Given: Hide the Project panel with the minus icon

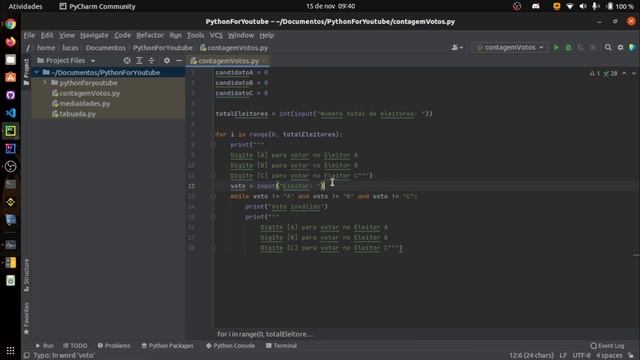Looking at the screenshot, I should 179,60.
